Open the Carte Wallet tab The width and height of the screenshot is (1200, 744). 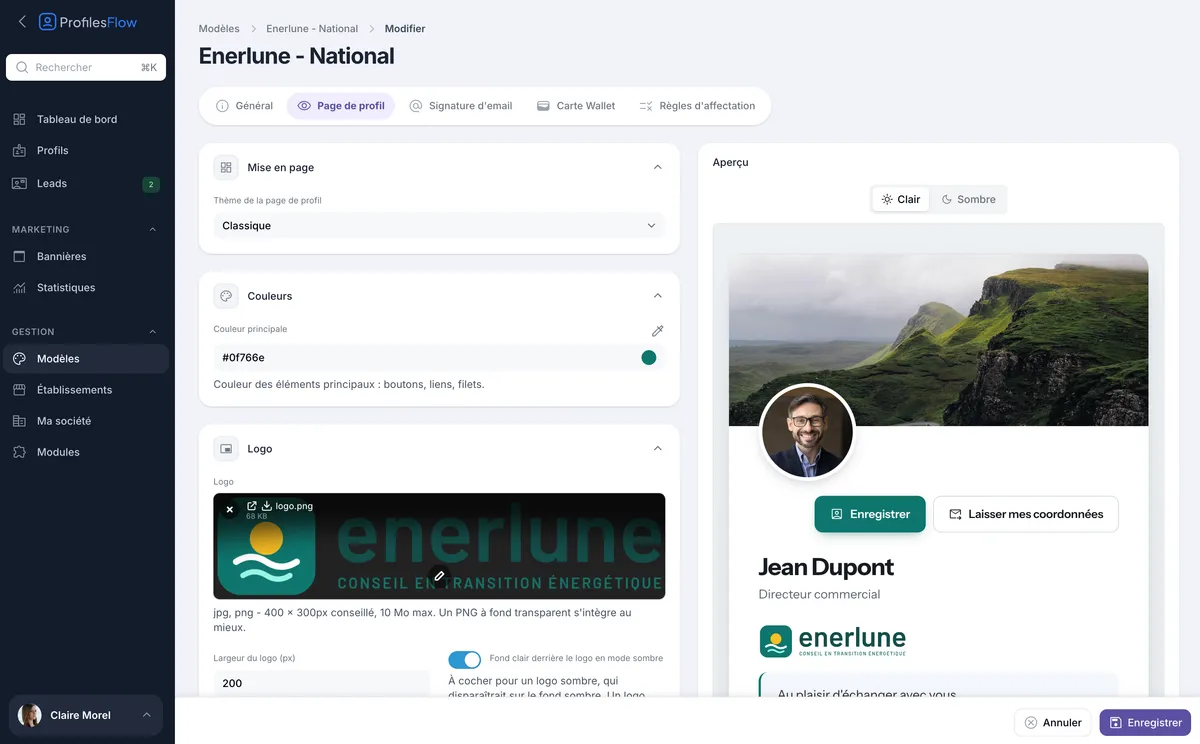[576, 106]
